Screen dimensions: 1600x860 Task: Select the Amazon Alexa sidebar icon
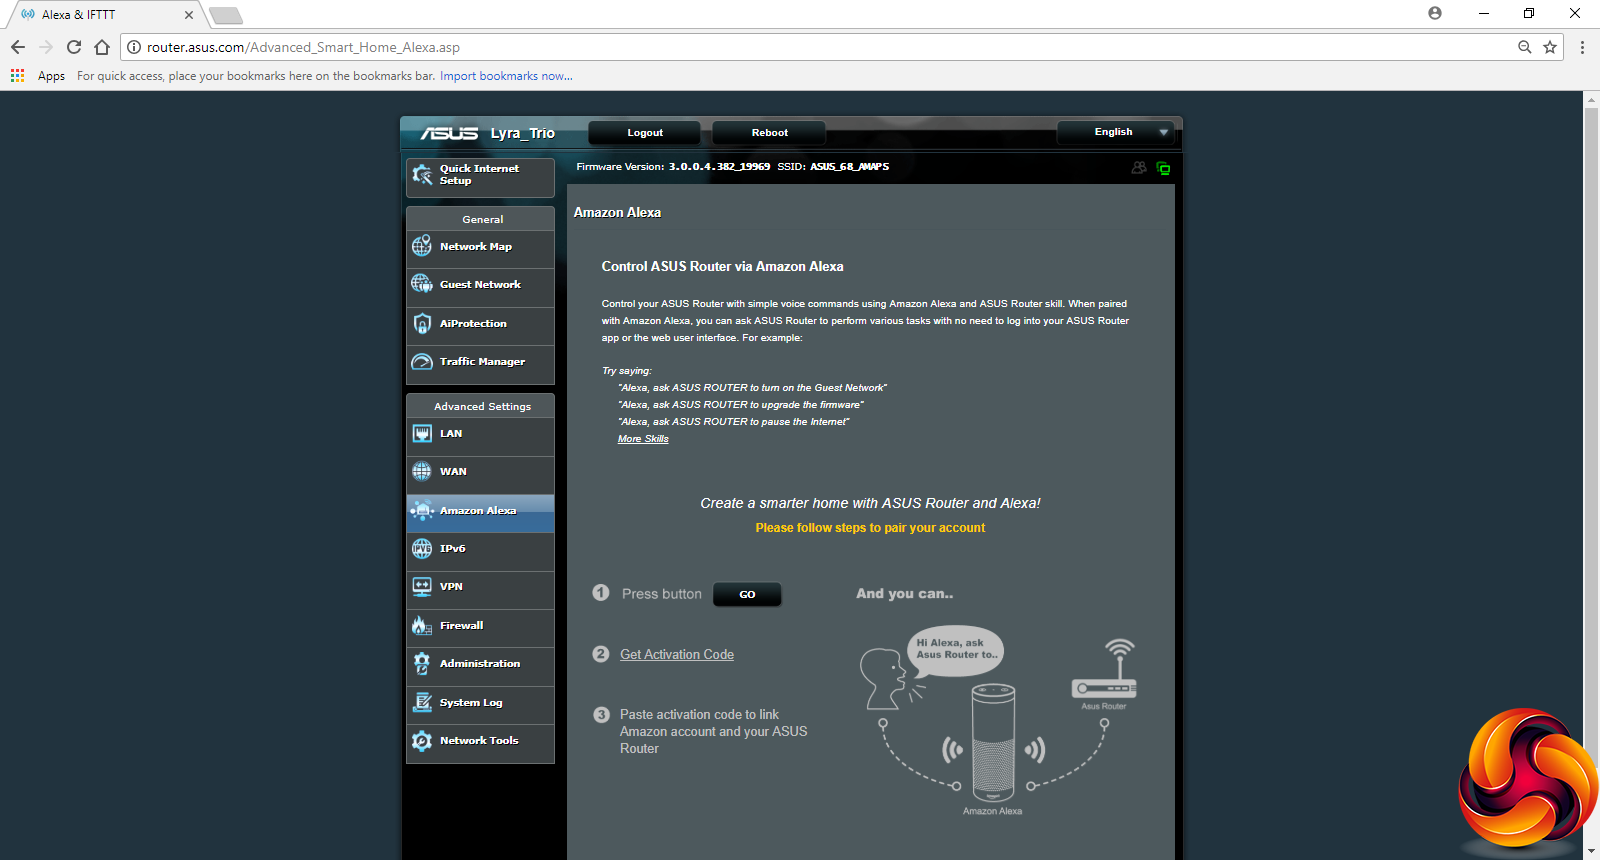[422, 510]
